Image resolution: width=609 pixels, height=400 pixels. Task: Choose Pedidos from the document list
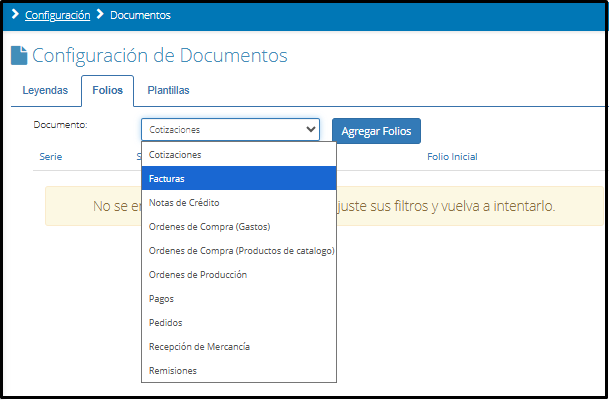click(165, 323)
